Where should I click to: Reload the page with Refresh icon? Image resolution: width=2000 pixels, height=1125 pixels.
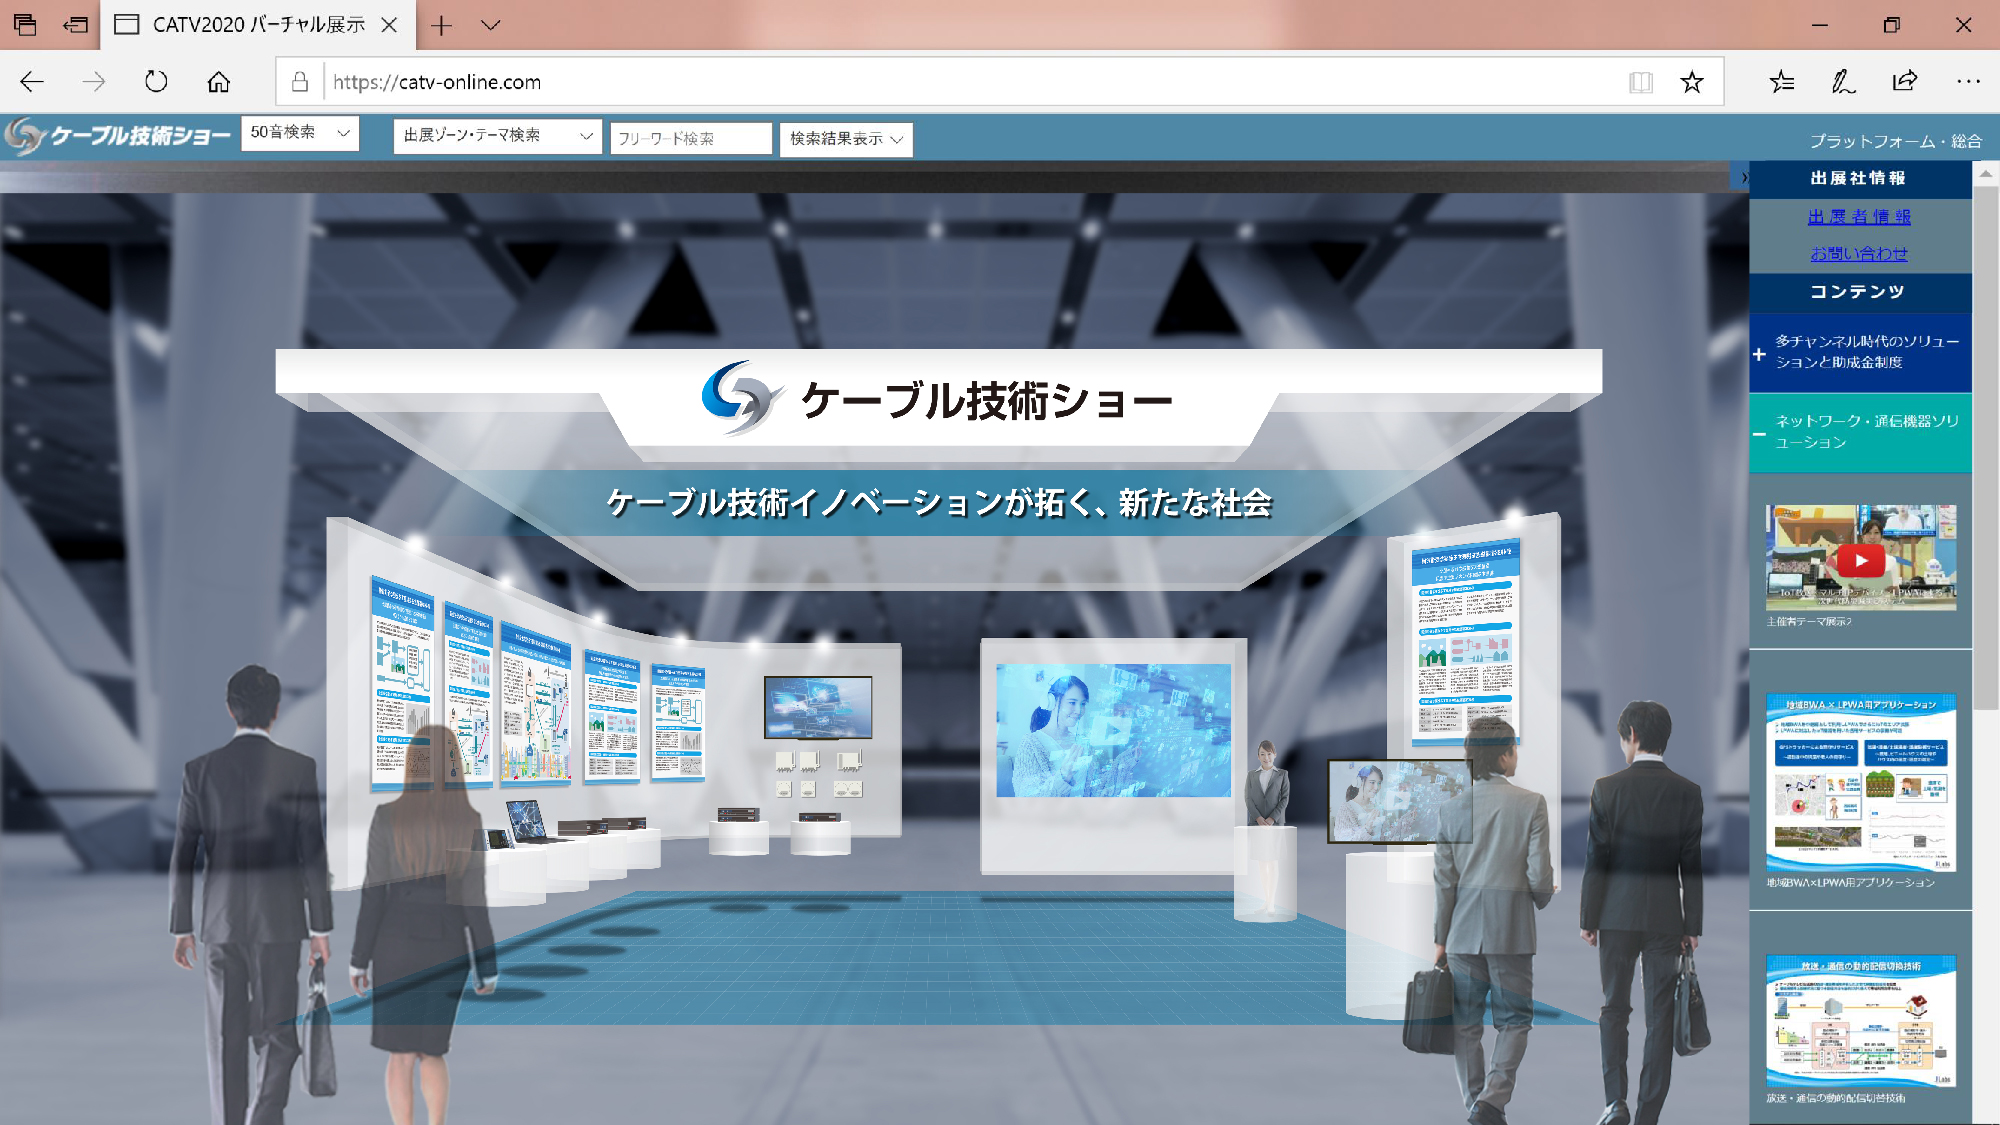tap(156, 82)
